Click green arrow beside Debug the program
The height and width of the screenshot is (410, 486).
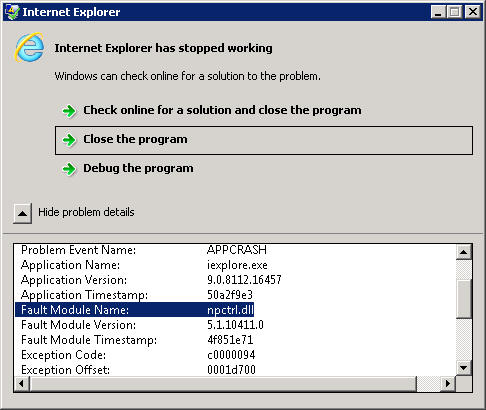69,169
